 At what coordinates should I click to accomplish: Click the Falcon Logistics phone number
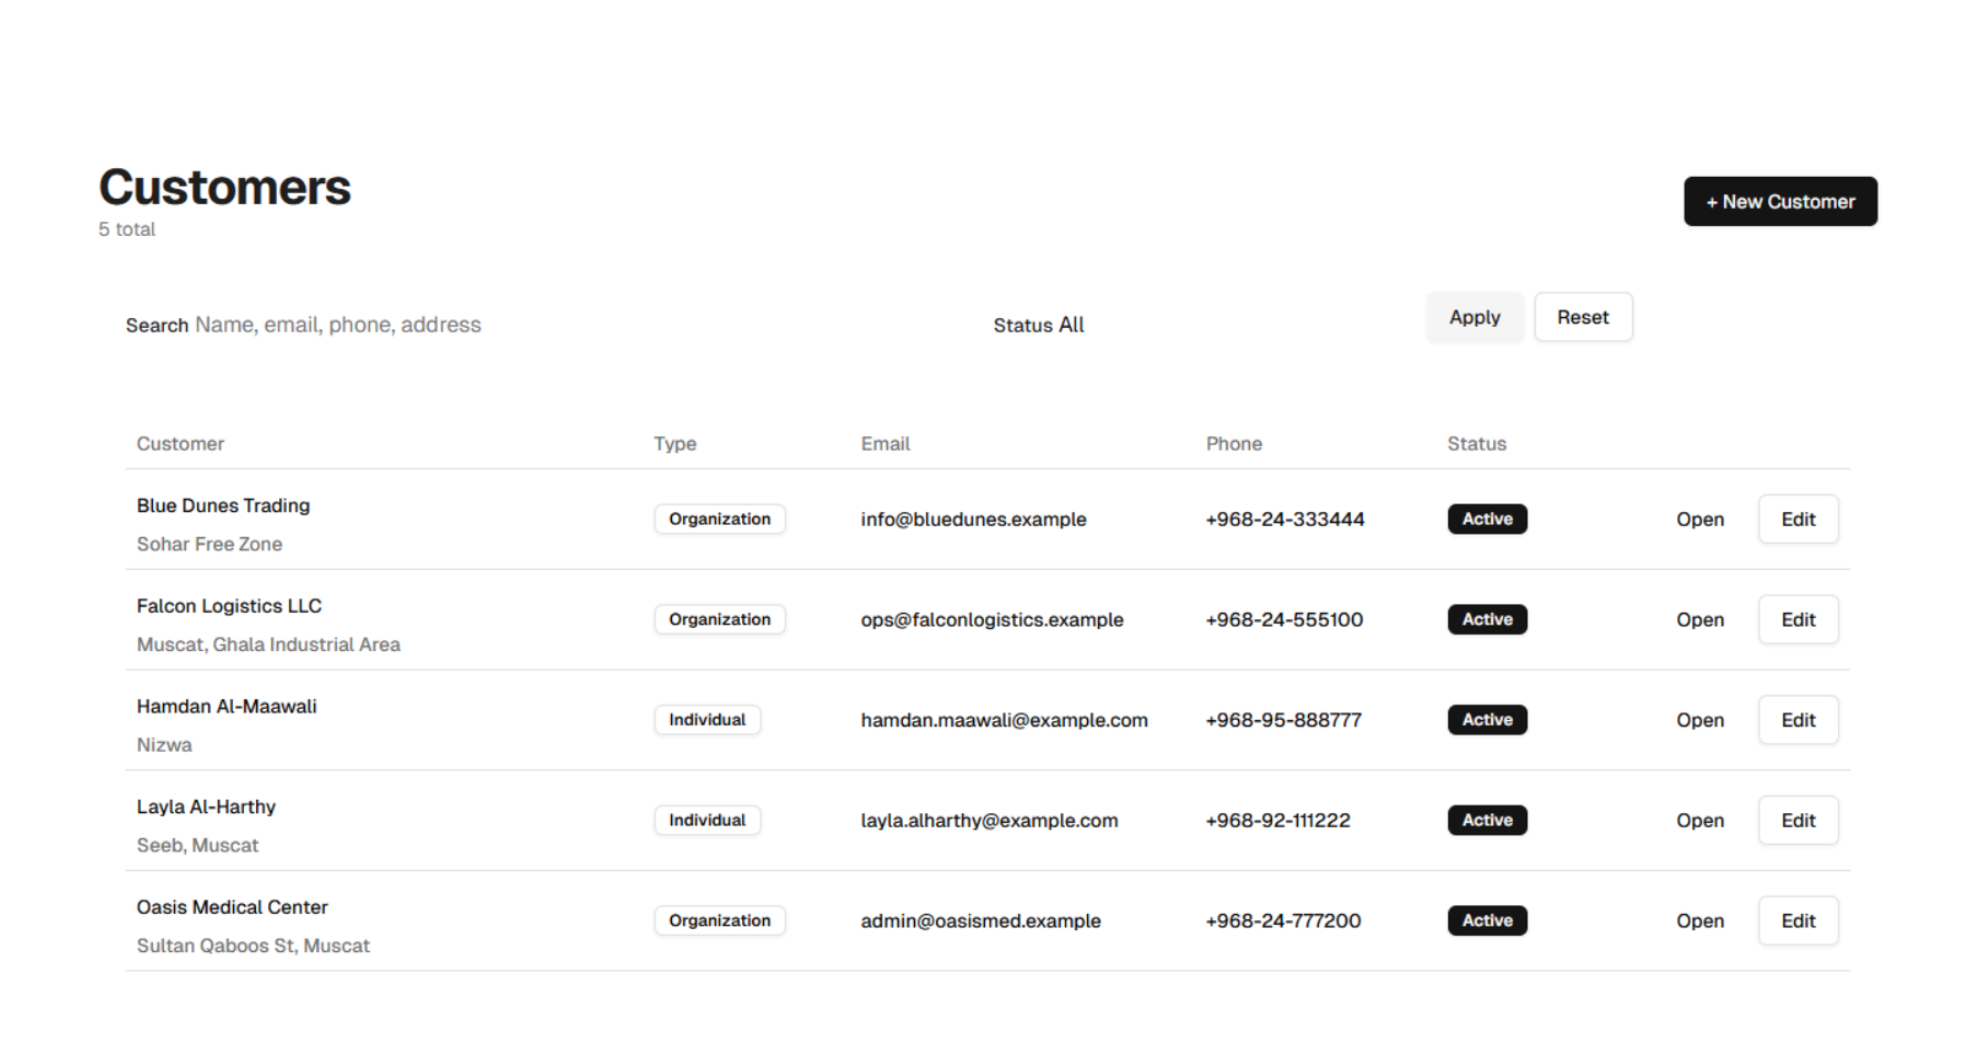pyautogui.click(x=1284, y=619)
